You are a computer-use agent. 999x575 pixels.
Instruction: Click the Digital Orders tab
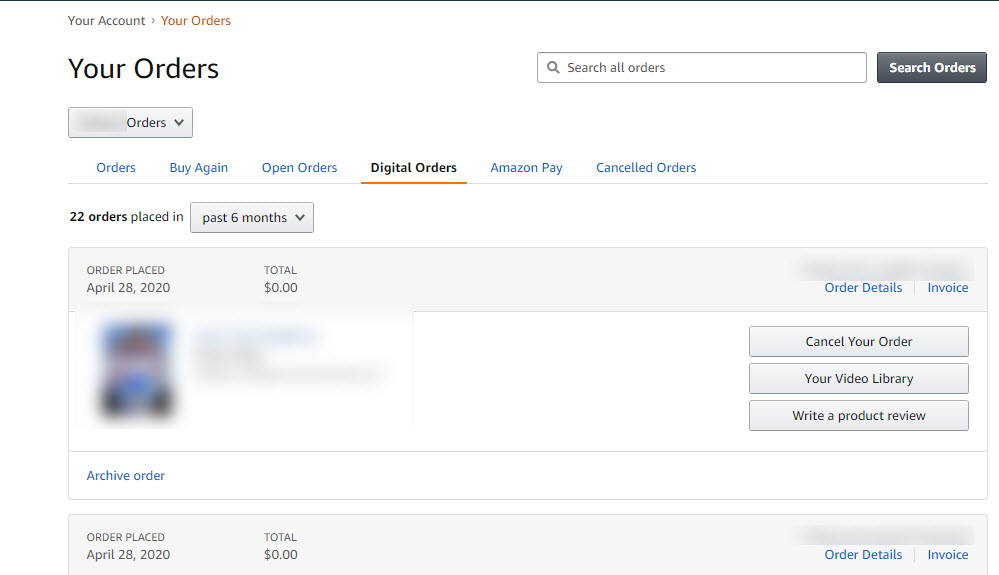tap(413, 168)
